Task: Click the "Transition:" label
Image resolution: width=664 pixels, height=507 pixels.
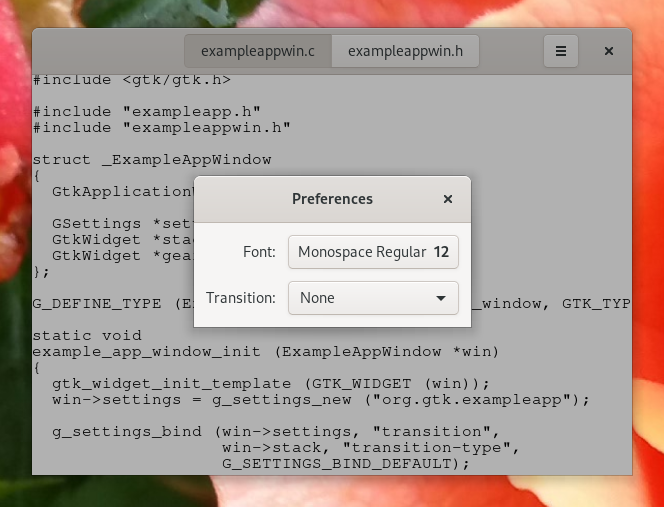Action: (x=241, y=298)
